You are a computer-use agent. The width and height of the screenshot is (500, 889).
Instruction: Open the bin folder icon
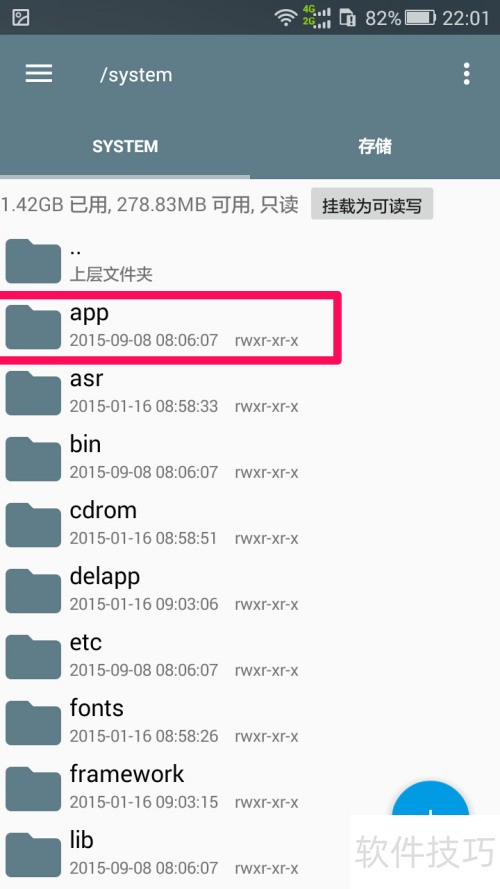pos(33,459)
